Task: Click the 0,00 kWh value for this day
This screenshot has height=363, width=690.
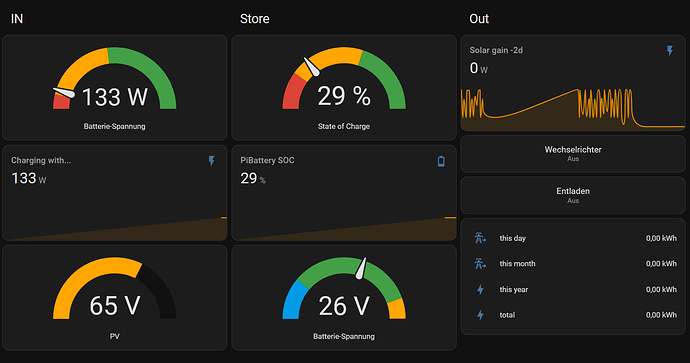Action: pos(661,238)
